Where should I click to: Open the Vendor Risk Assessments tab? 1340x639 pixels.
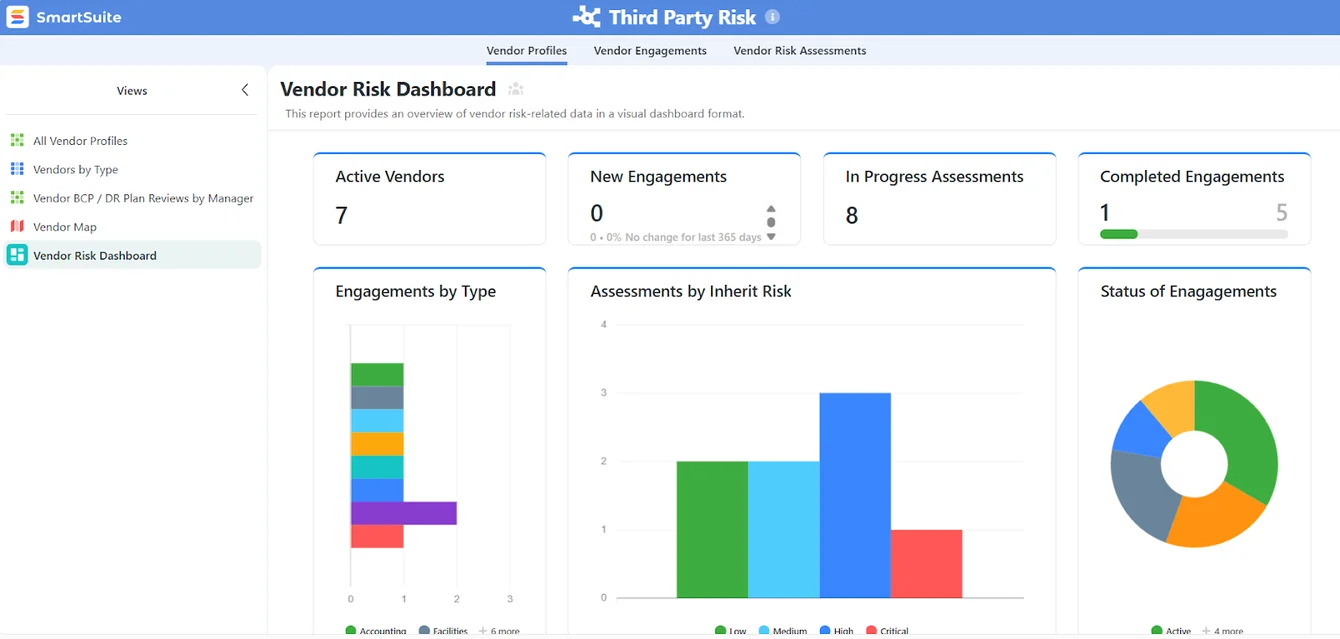pos(800,51)
